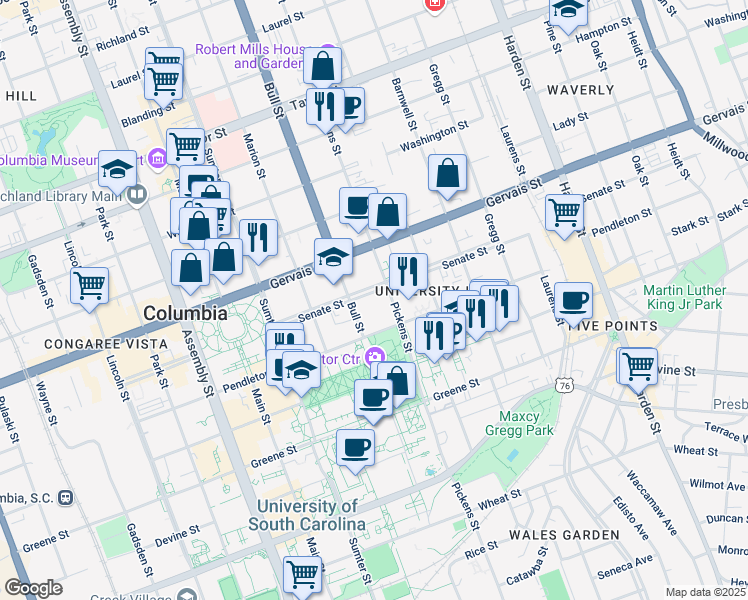The image size is (748, 600).
Task: Select the restaurant marker near Taylor St
Action: tap(325, 110)
